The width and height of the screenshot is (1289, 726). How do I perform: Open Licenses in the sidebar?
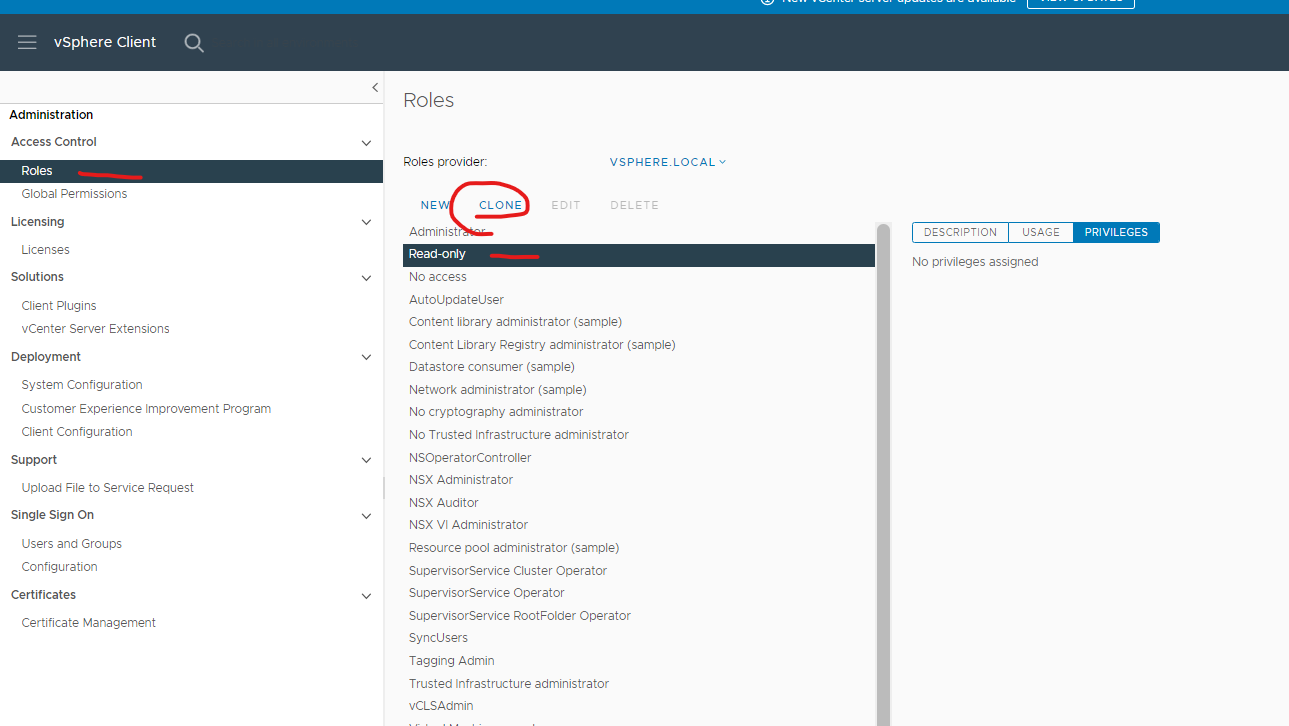pyautogui.click(x=45, y=250)
